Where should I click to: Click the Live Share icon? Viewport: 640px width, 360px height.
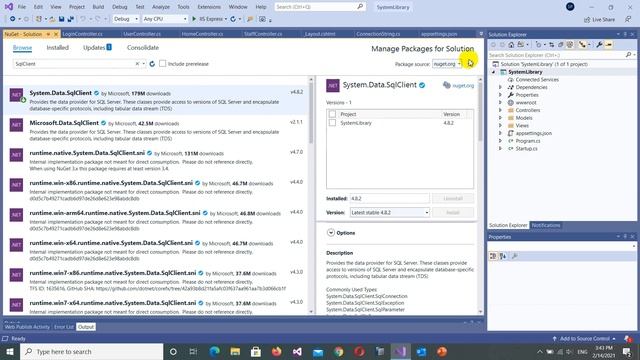[x=599, y=19]
